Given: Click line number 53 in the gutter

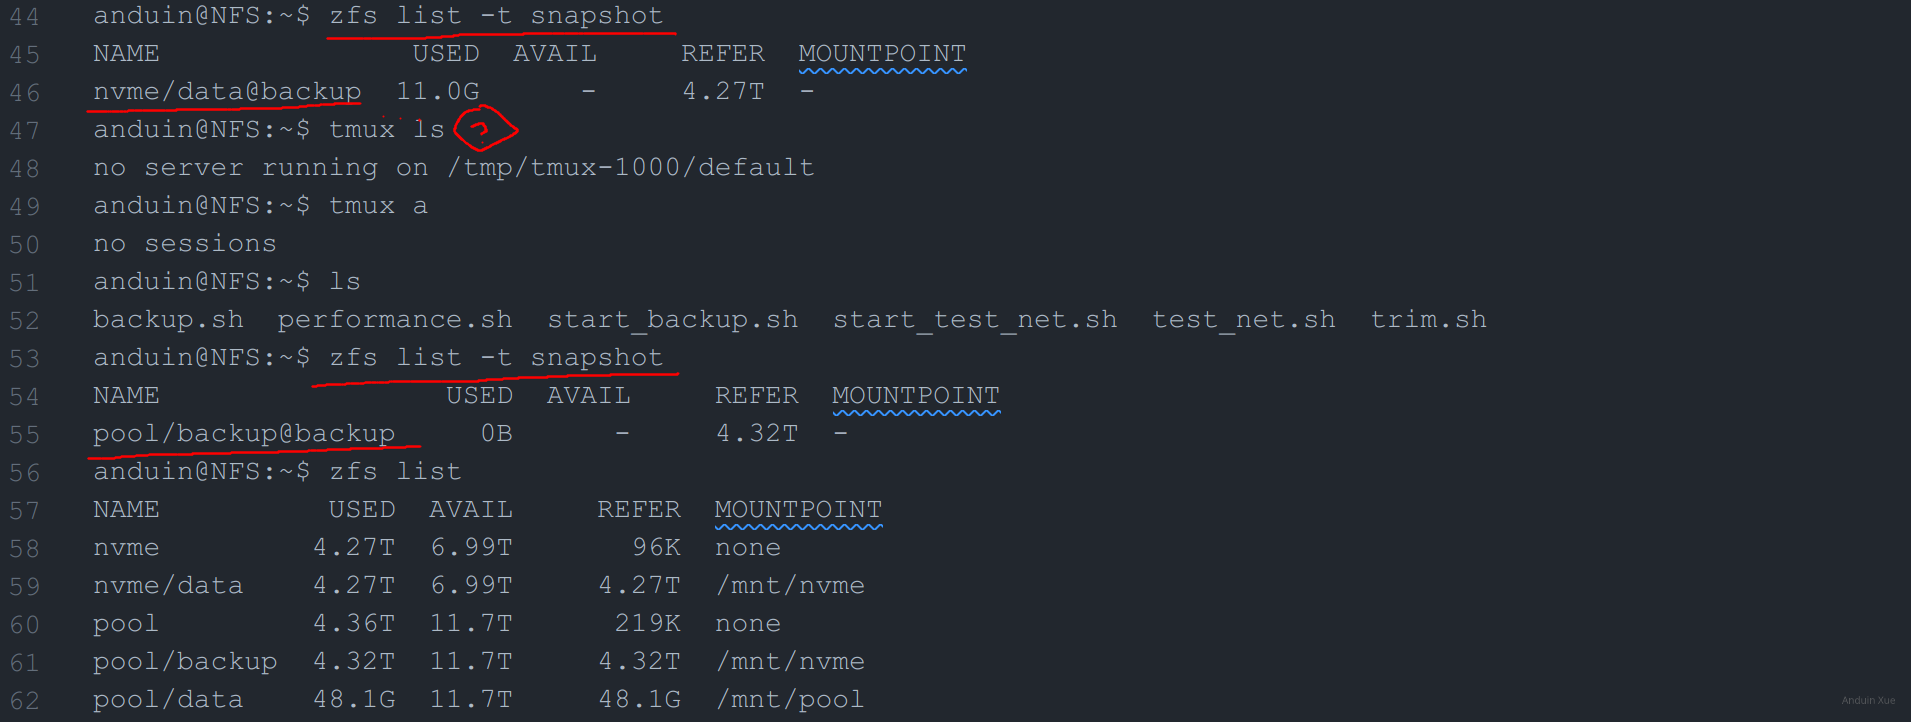Looking at the screenshot, I should pyautogui.click(x=25, y=359).
